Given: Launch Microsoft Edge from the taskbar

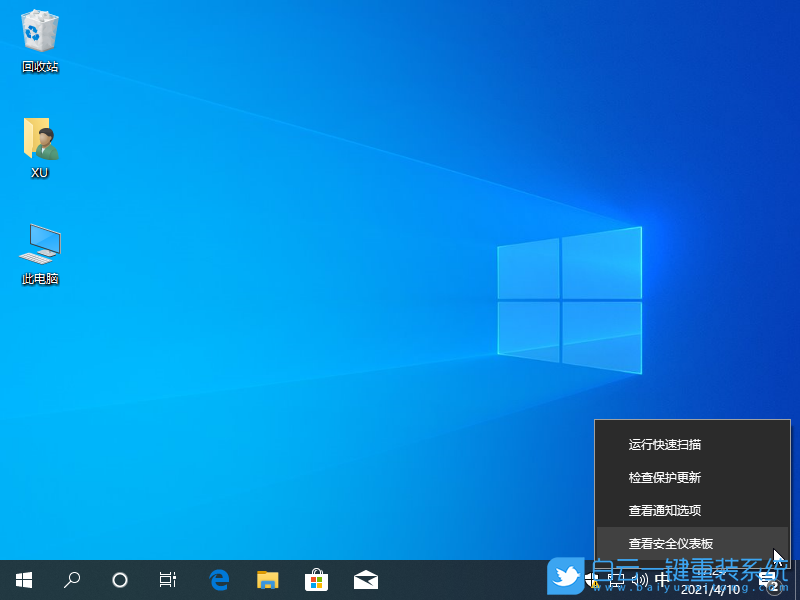Looking at the screenshot, I should [x=218, y=579].
